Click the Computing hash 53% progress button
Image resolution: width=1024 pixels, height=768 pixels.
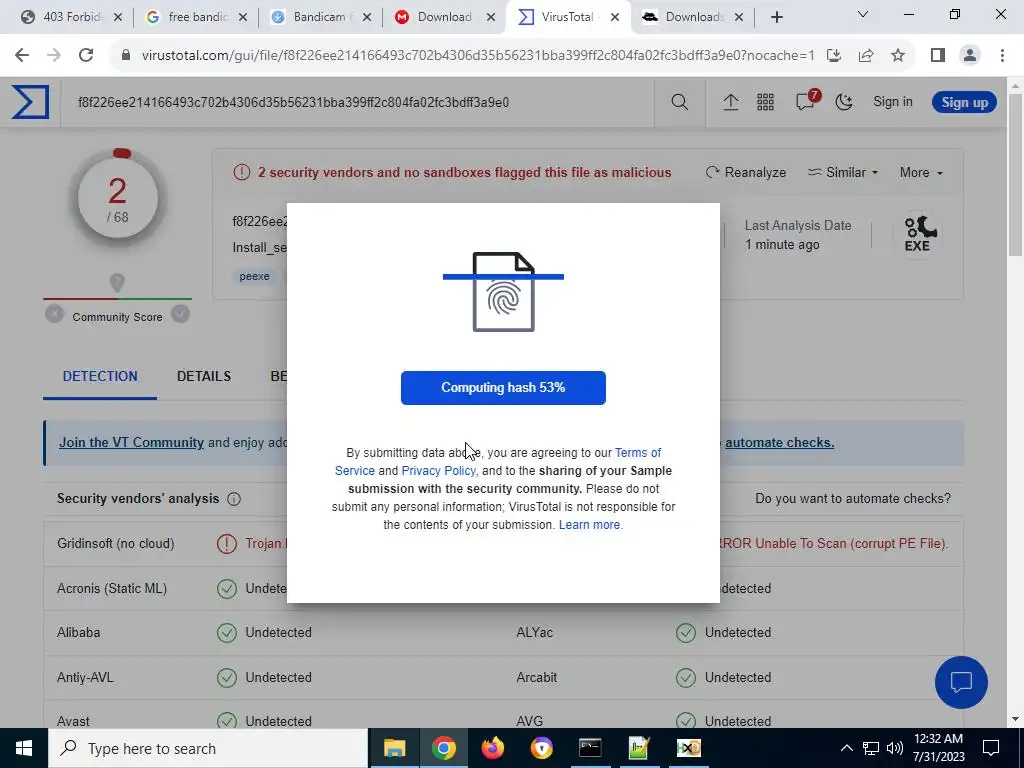(x=503, y=388)
